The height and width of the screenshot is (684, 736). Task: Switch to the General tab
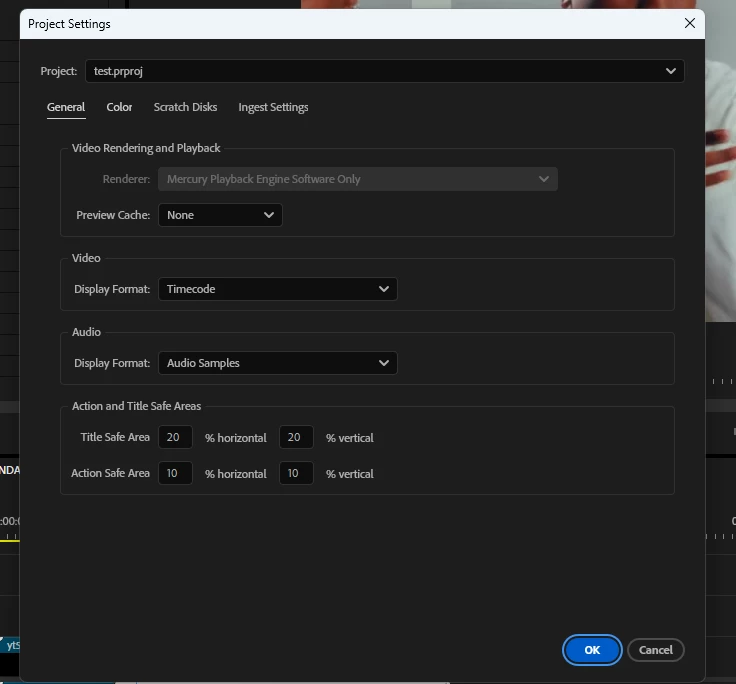point(66,108)
